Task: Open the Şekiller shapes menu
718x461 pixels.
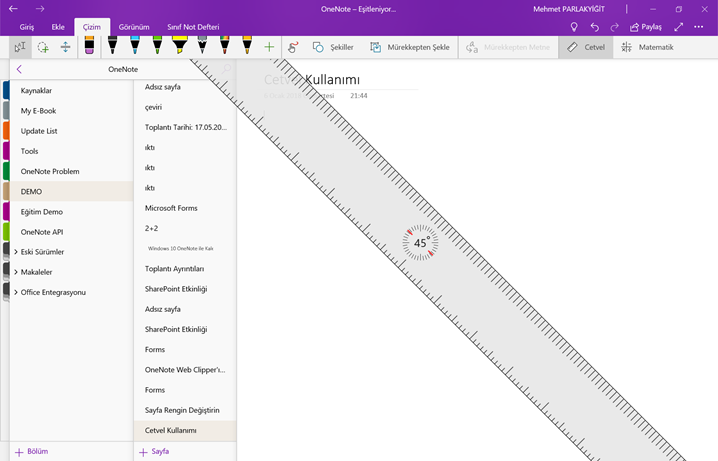Action: 333,47
